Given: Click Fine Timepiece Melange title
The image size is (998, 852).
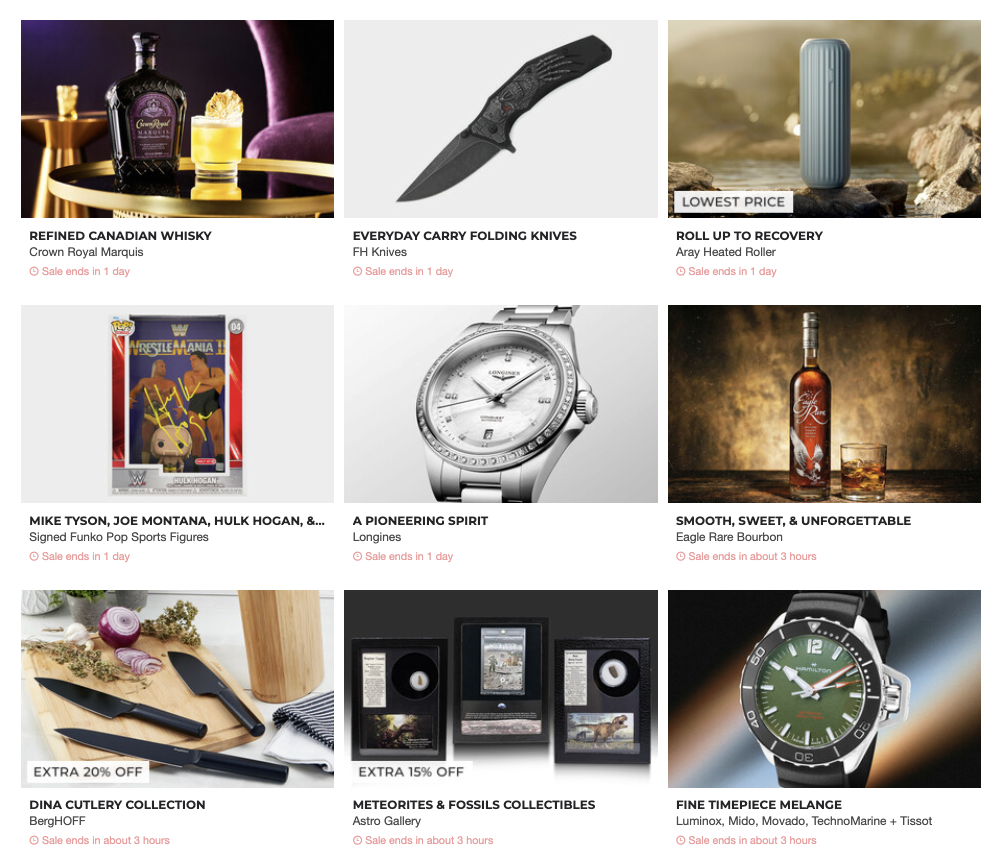Looking at the screenshot, I should (x=759, y=804).
